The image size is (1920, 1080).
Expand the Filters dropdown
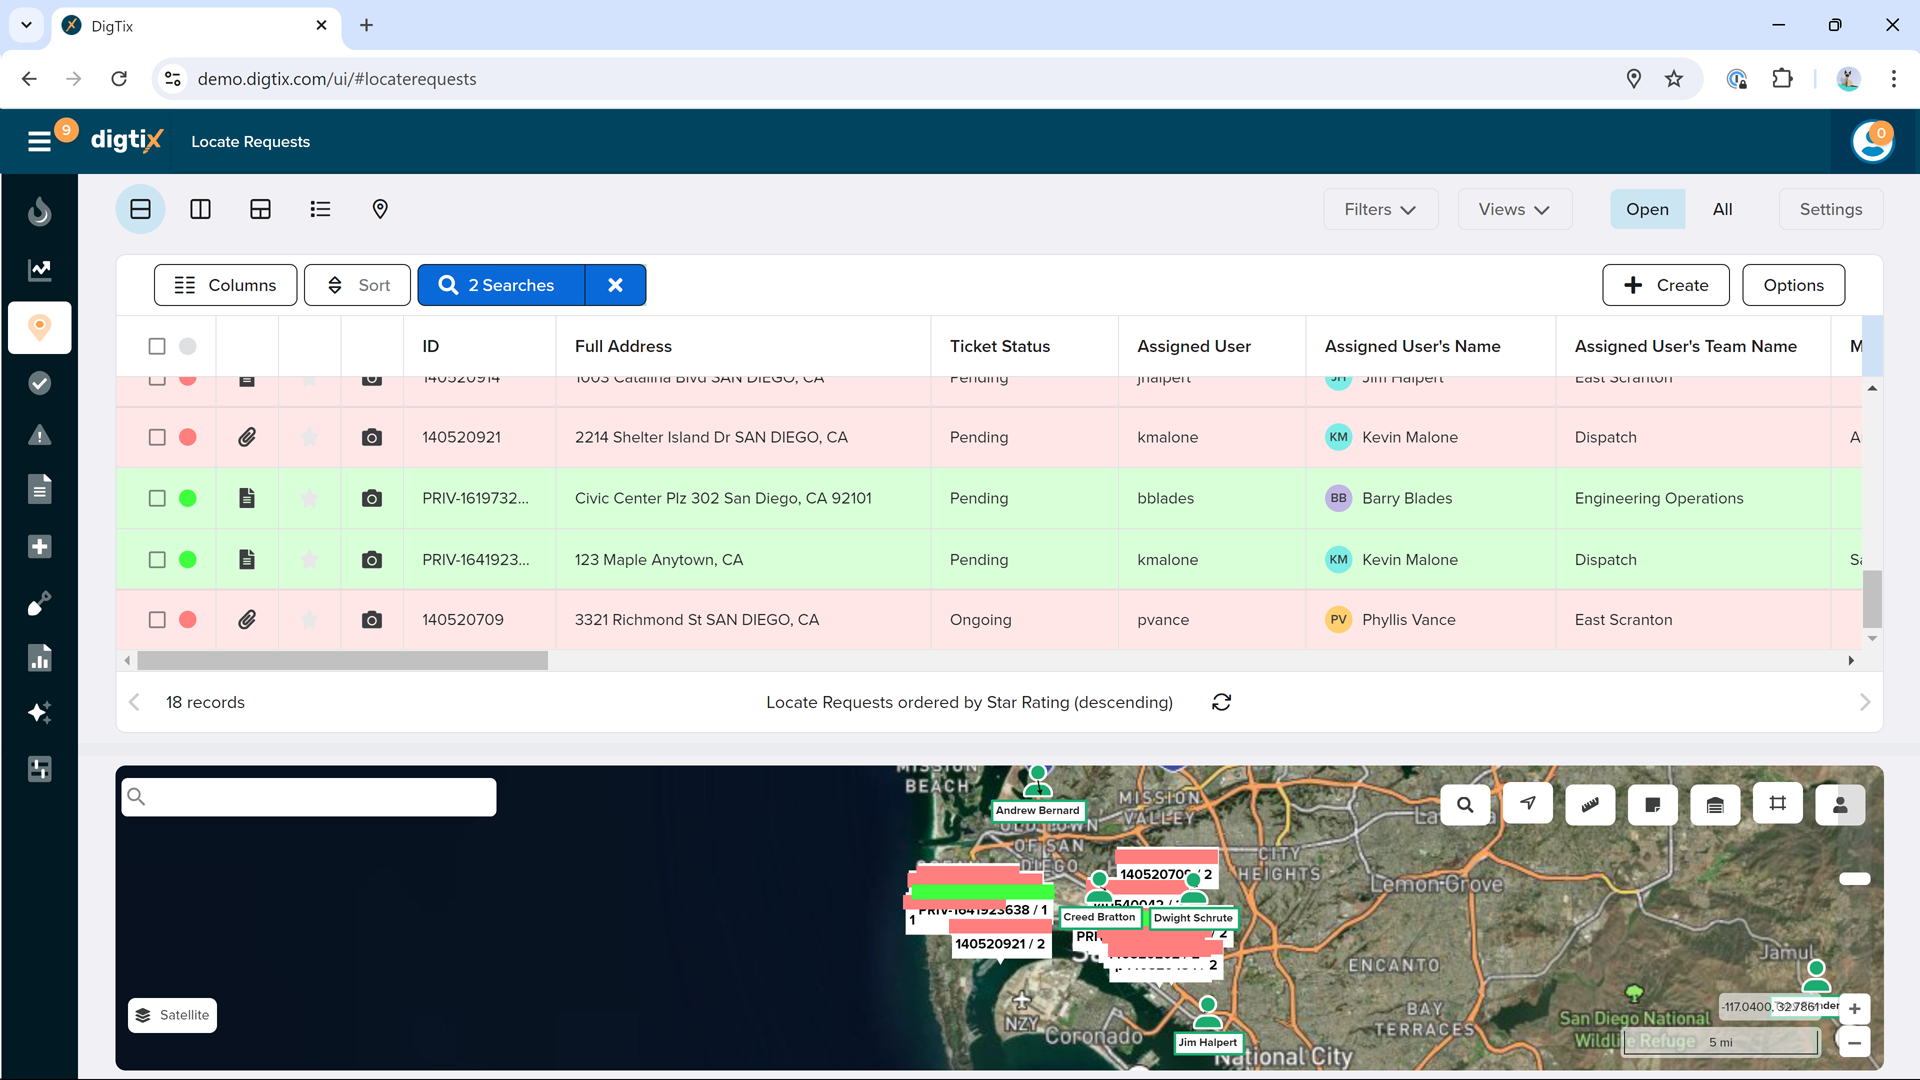1380,209
